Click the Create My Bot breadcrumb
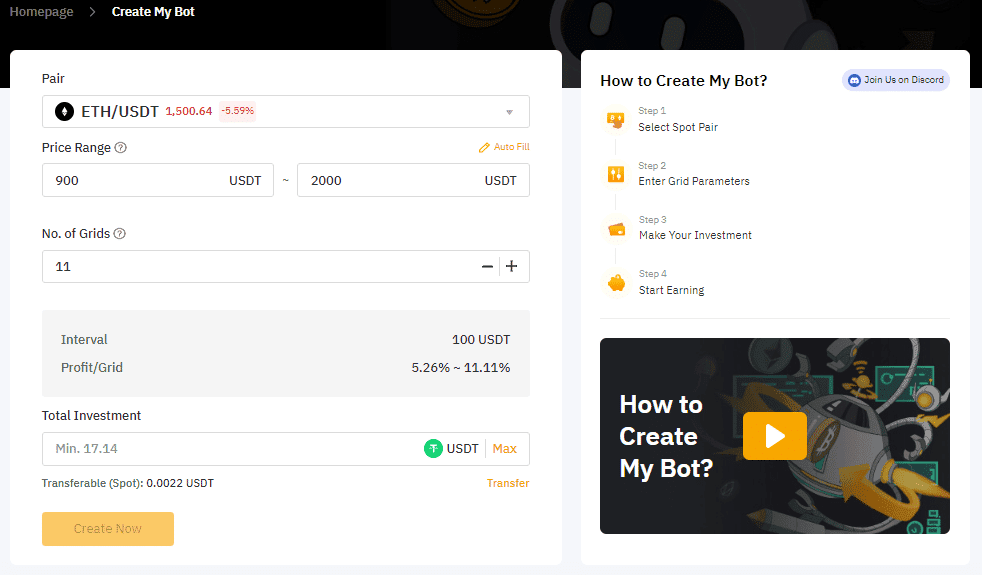 pyautogui.click(x=153, y=12)
